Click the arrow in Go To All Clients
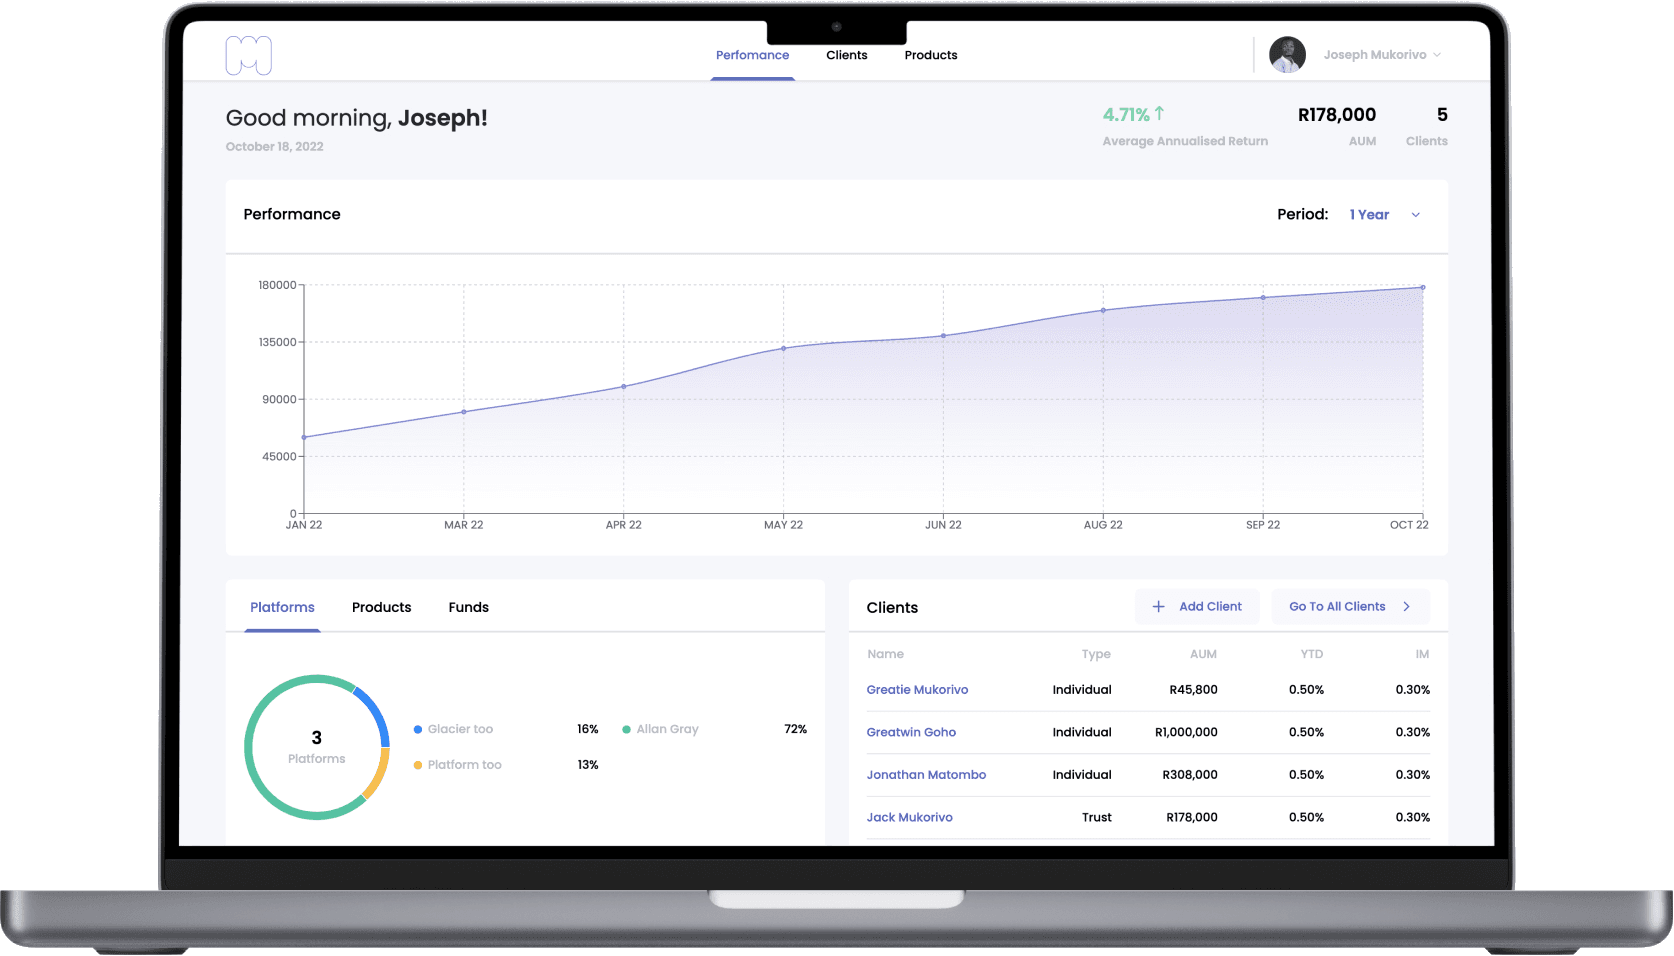This screenshot has height=956, width=1674. [1406, 607]
